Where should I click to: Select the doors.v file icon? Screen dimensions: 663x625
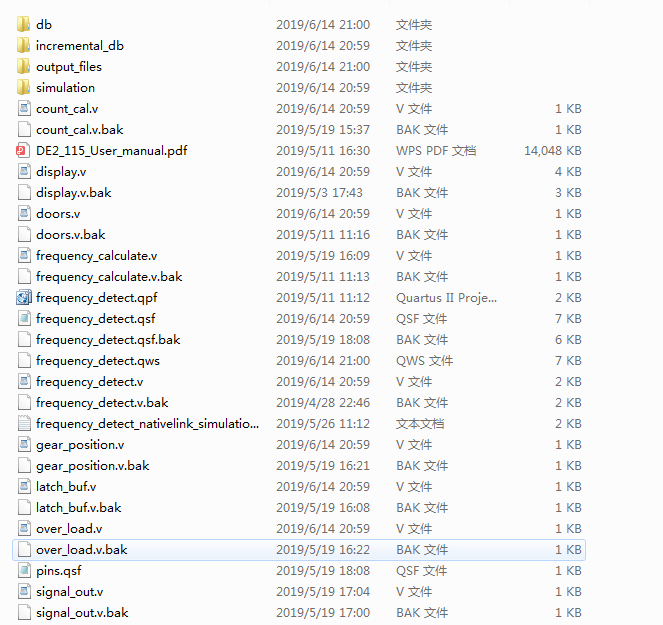click(x=24, y=214)
